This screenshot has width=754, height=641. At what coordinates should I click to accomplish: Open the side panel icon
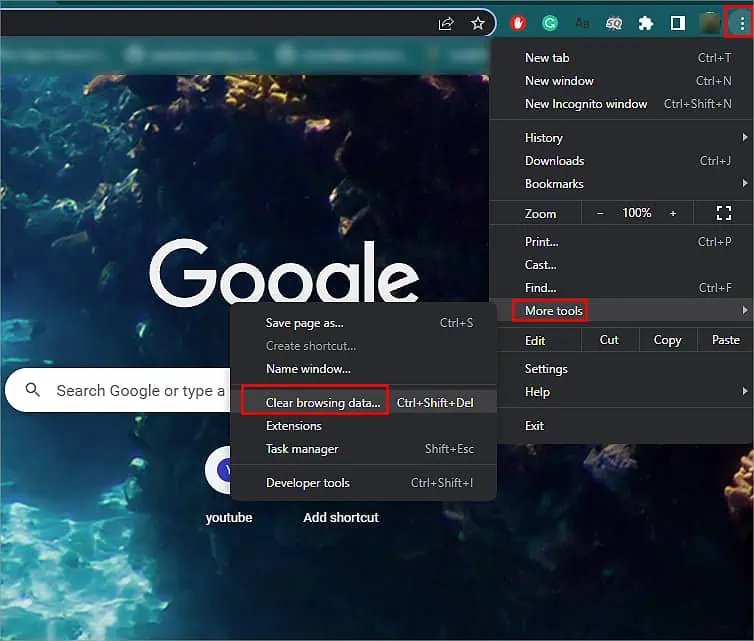tap(678, 23)
